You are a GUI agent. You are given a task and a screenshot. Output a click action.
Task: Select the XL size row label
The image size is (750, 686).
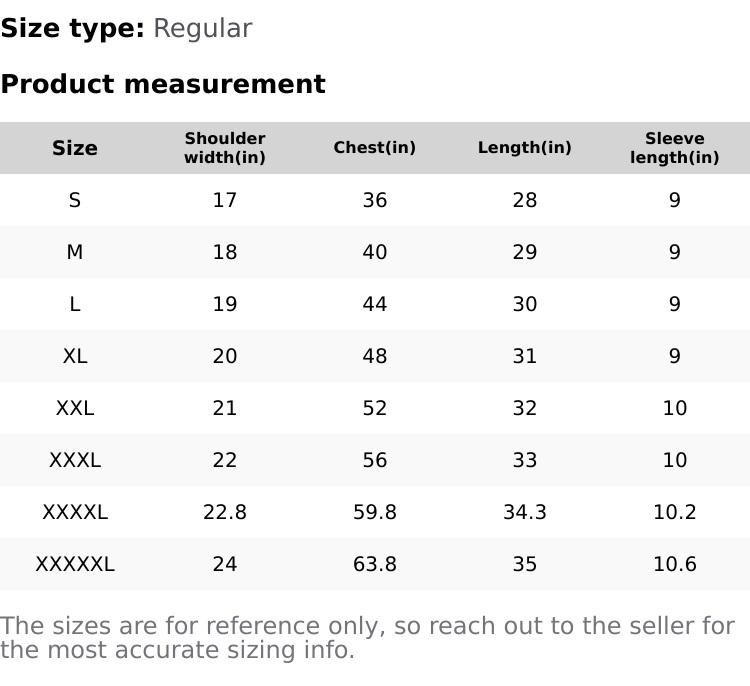(75, 356)
